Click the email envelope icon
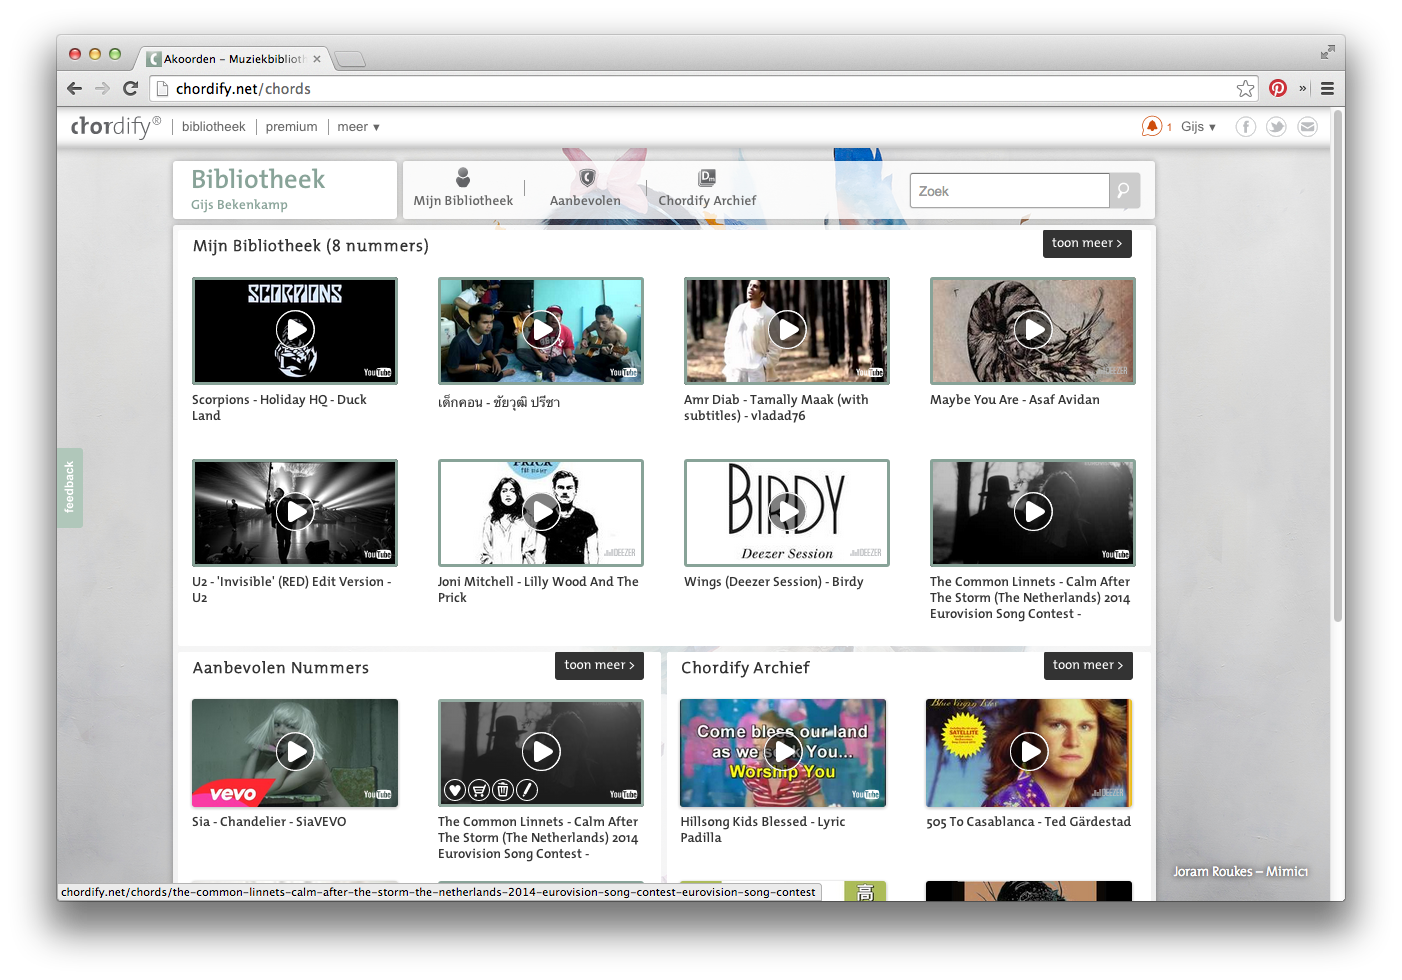Image resolution: width=1402 pixels, height=980 pixels. (1307, 127)
